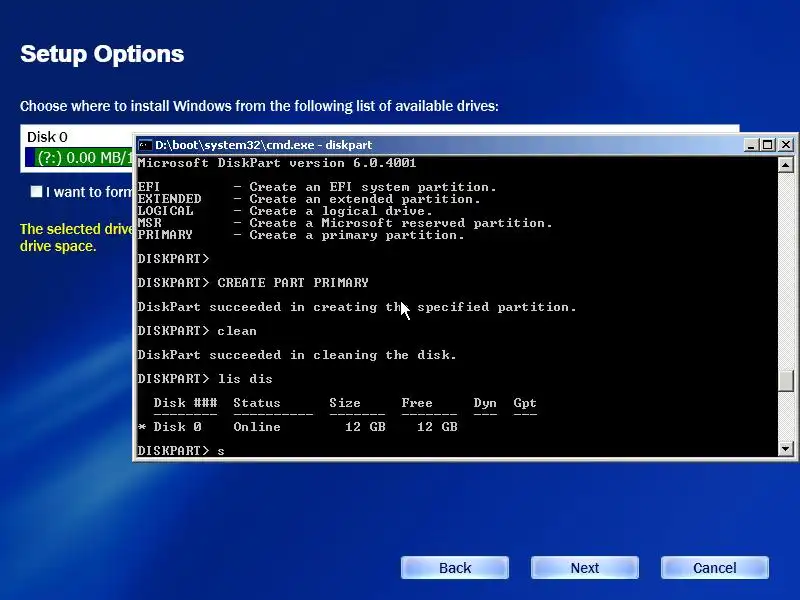Click the 'MSR' help entry line
Viewport: 800px width, 600px height.
coord(345,223)
